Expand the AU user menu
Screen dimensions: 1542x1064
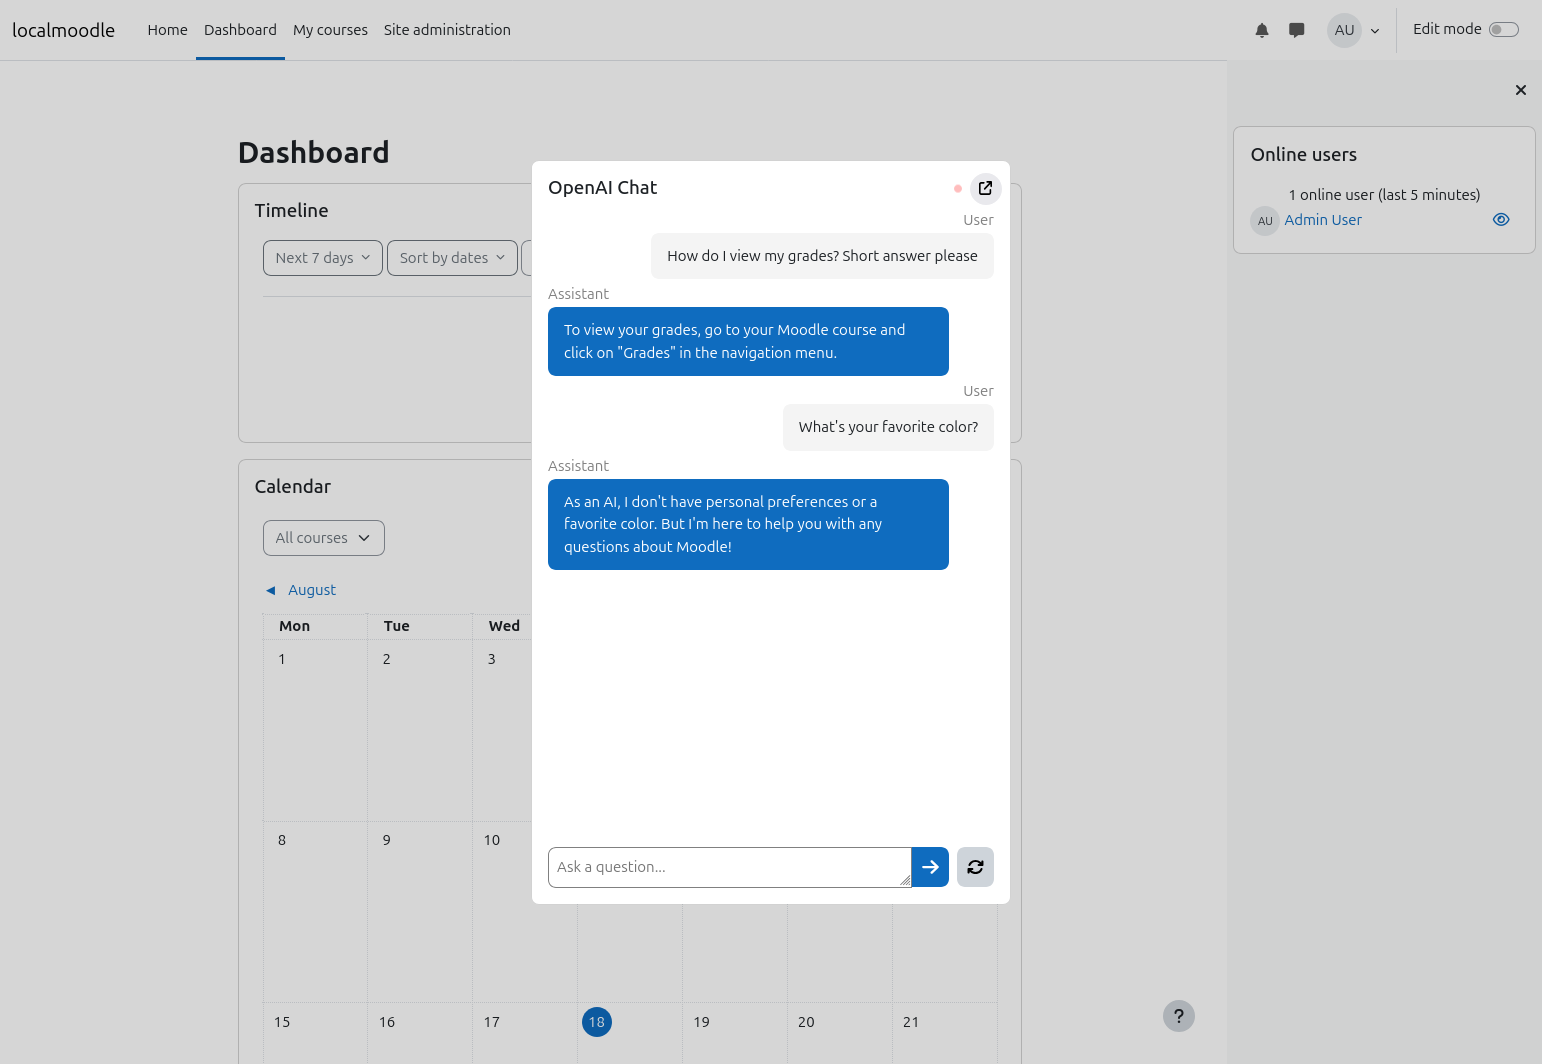pyautogui.click(x=1355, y=30)
